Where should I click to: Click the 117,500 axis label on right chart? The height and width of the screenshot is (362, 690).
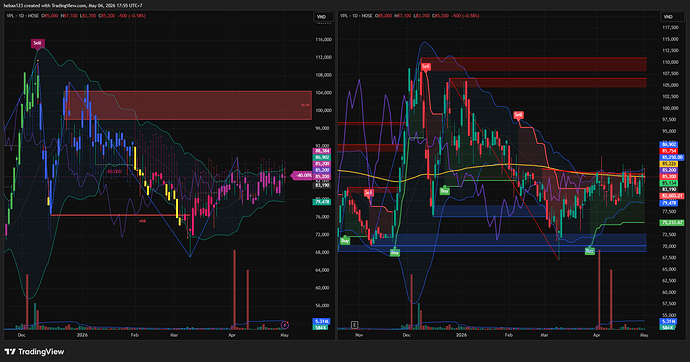670,27
